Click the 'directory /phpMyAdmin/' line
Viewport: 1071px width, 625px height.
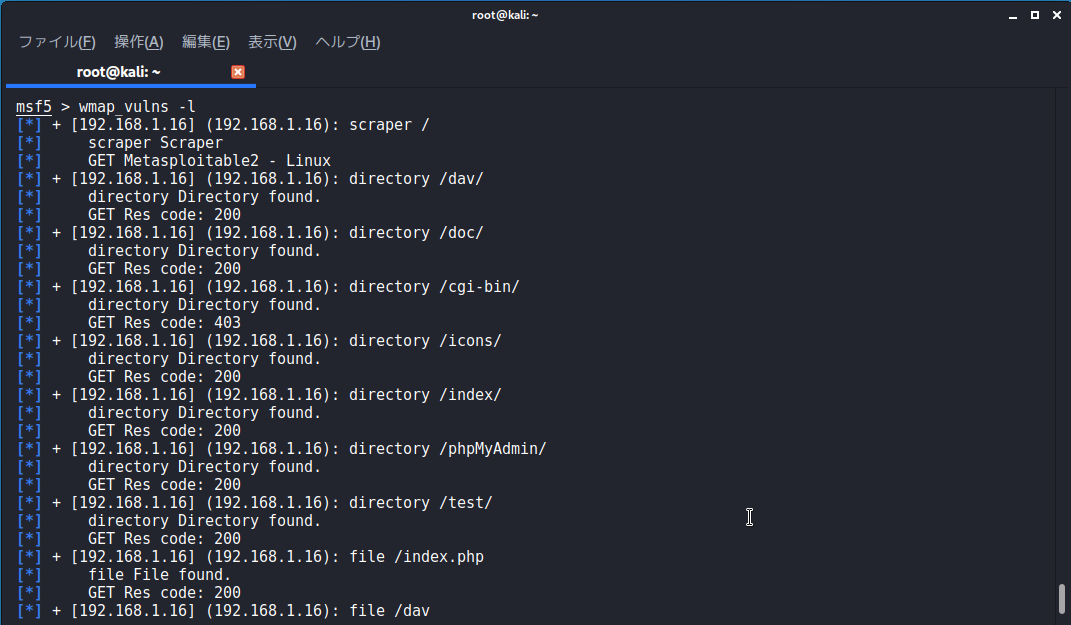281,449
